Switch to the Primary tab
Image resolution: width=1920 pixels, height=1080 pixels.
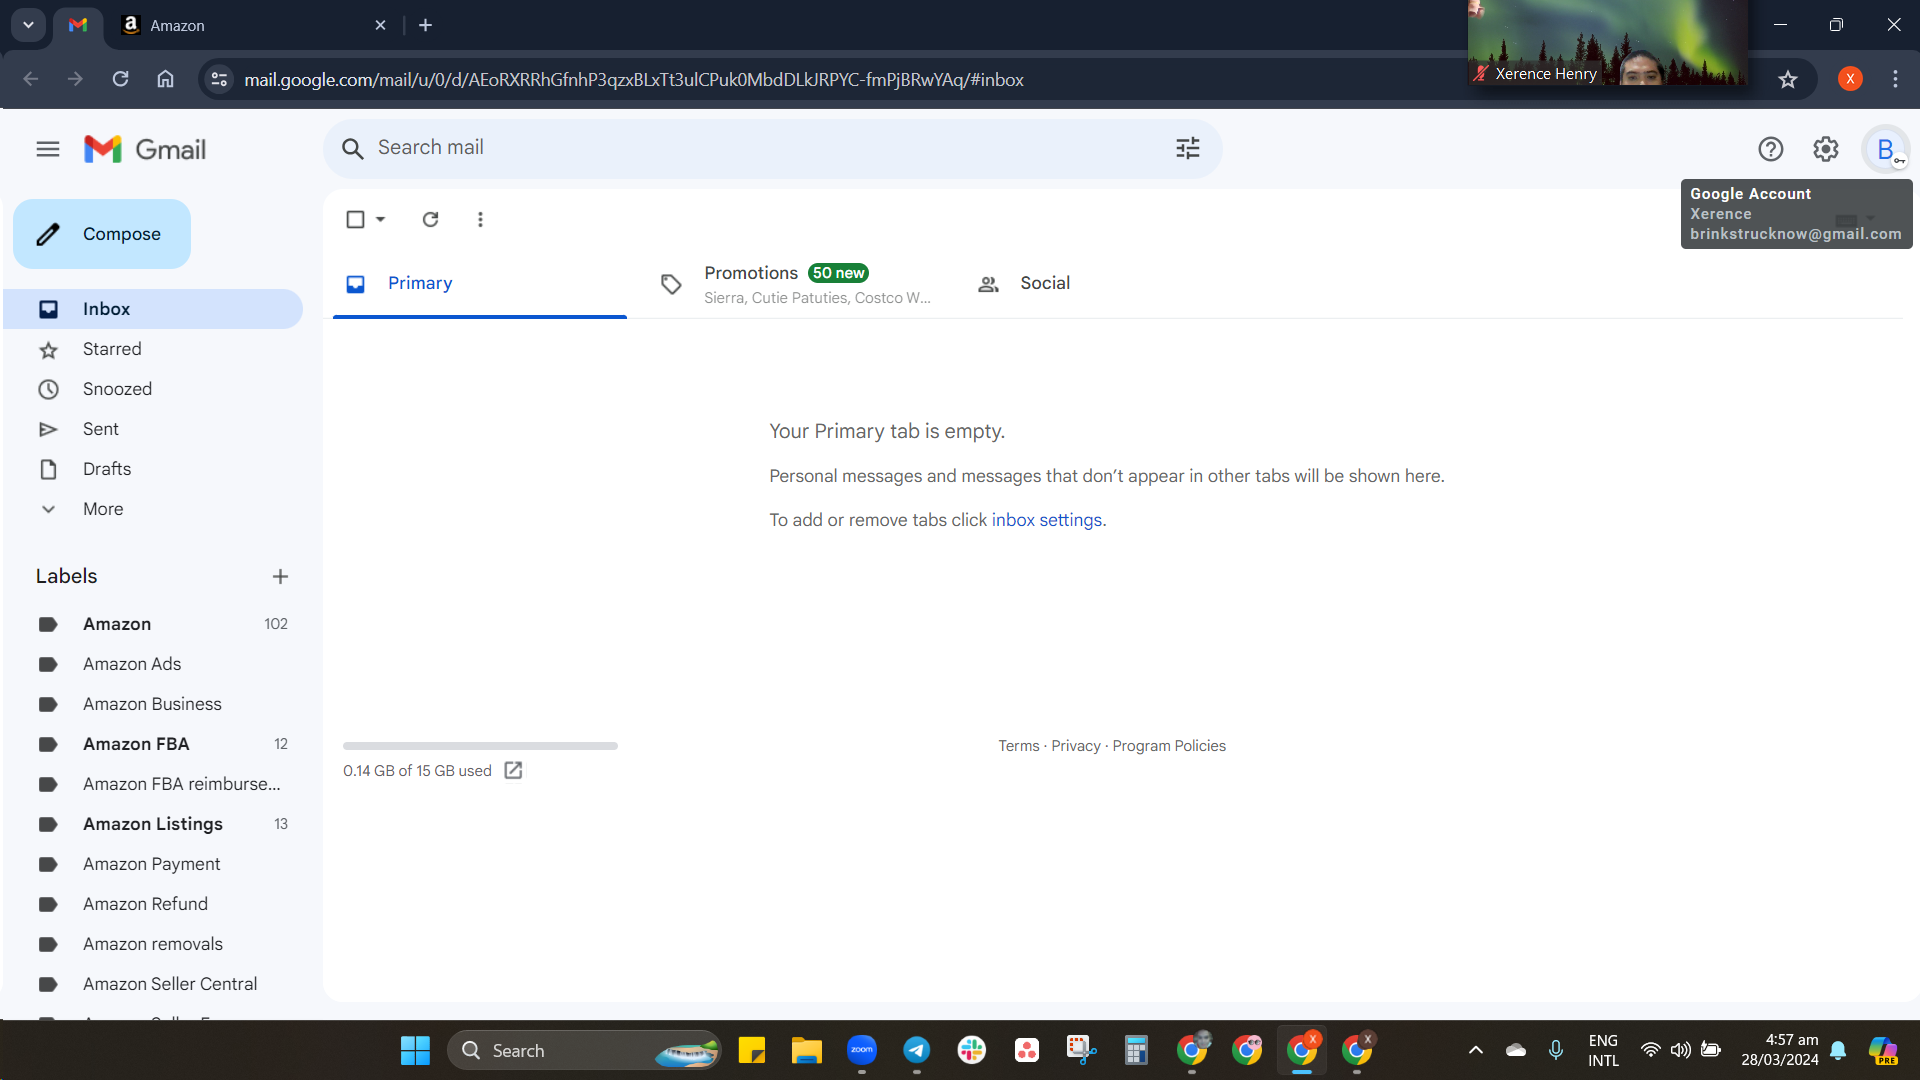point(480,284)
